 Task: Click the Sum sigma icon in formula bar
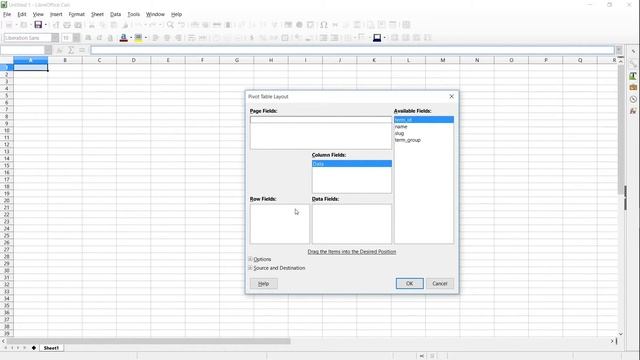click(x=71, y=50)
